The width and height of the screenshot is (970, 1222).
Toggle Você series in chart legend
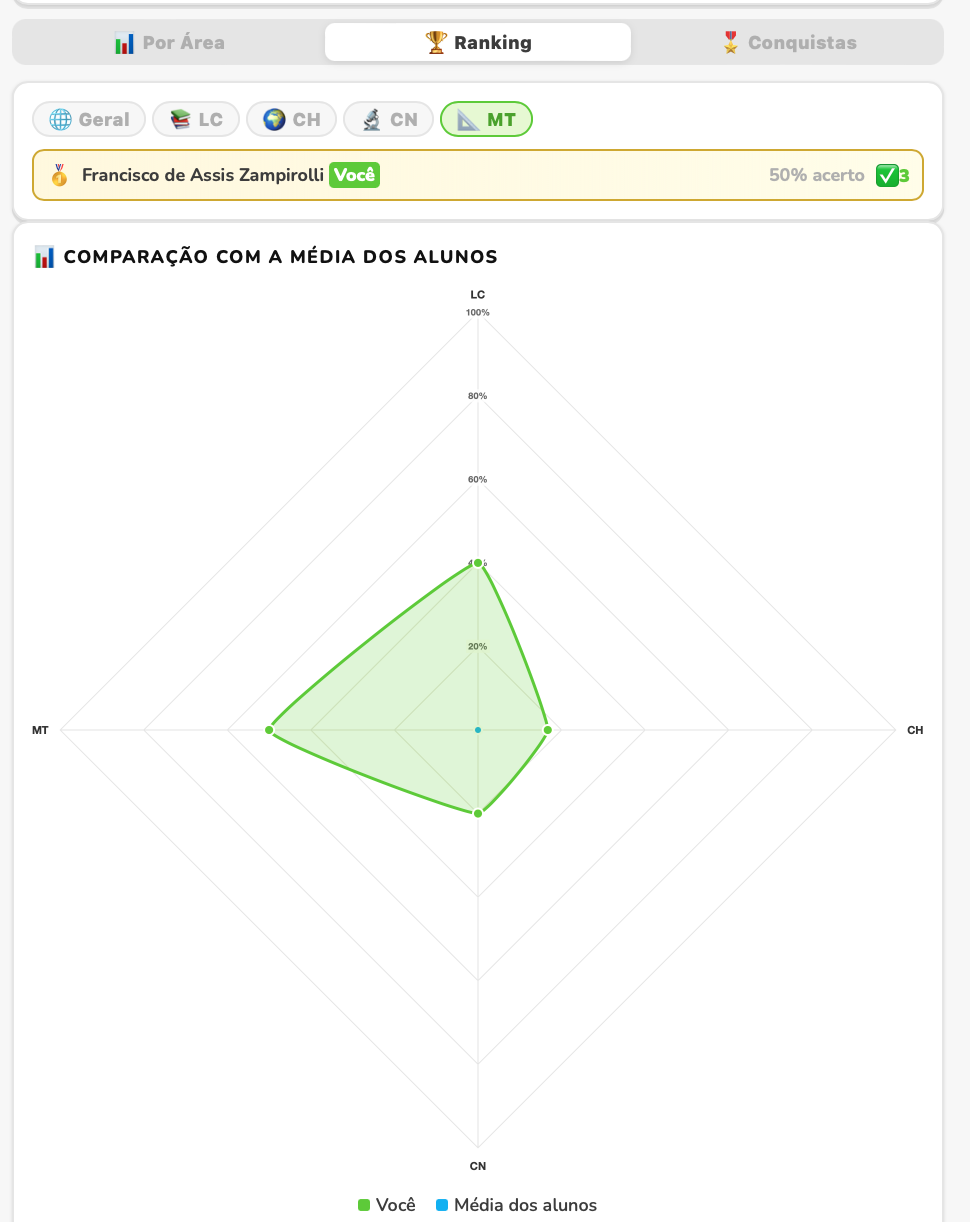(387, 1205)
